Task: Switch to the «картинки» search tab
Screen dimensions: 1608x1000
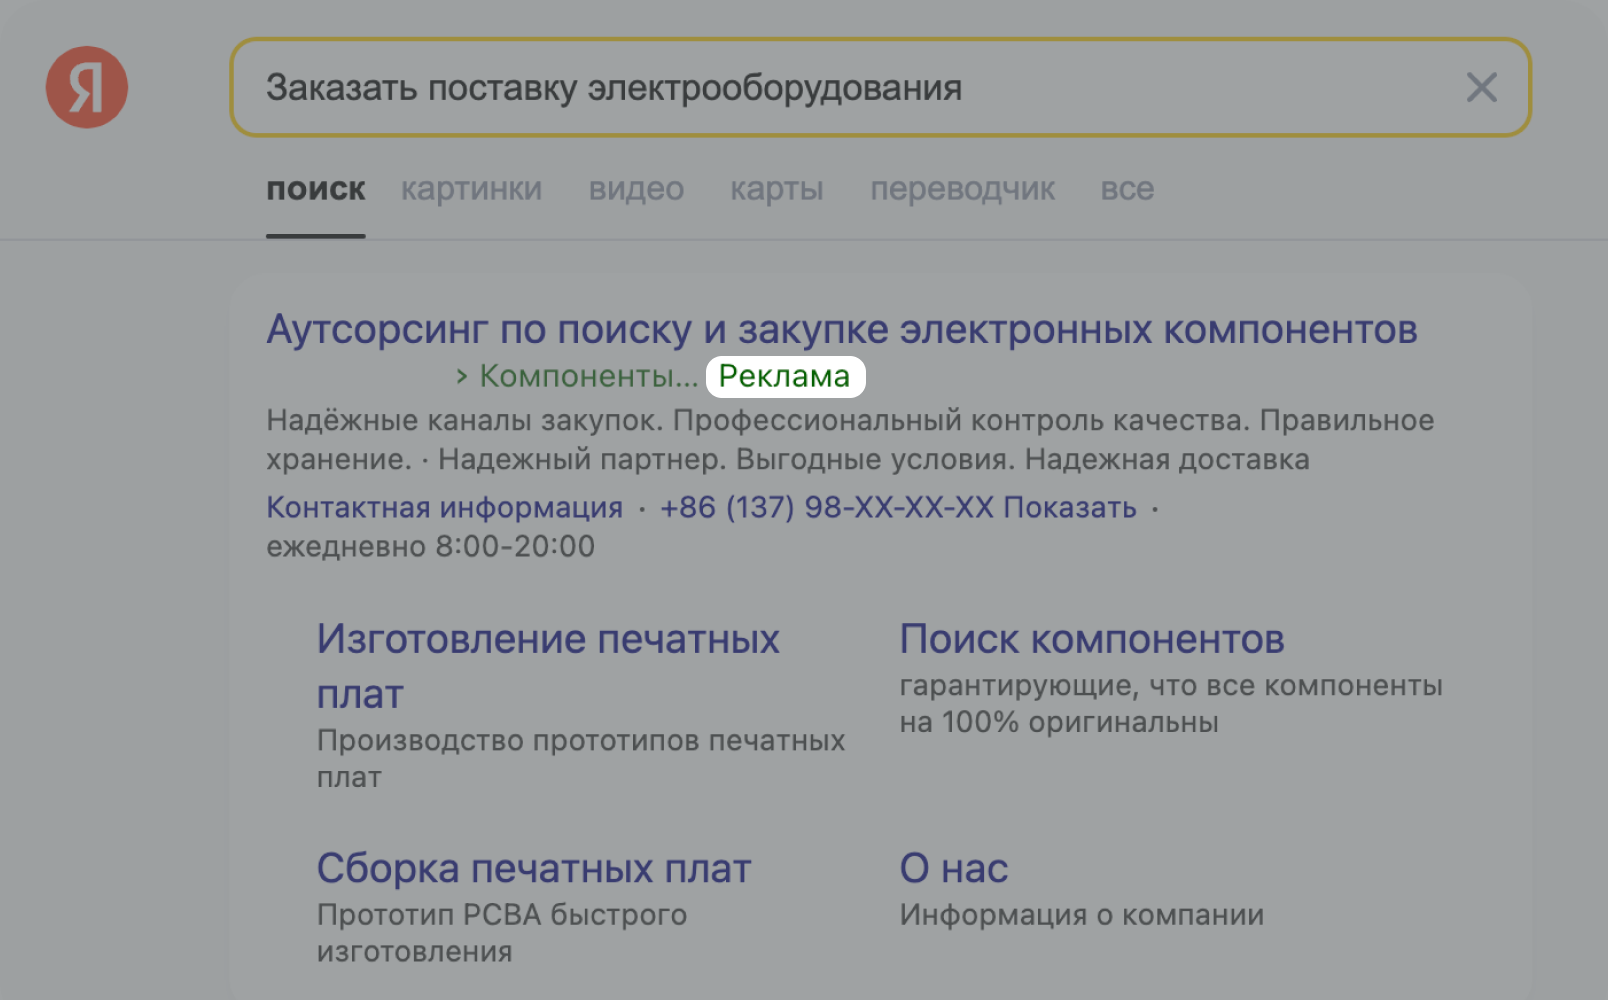Action: point(472,189)
